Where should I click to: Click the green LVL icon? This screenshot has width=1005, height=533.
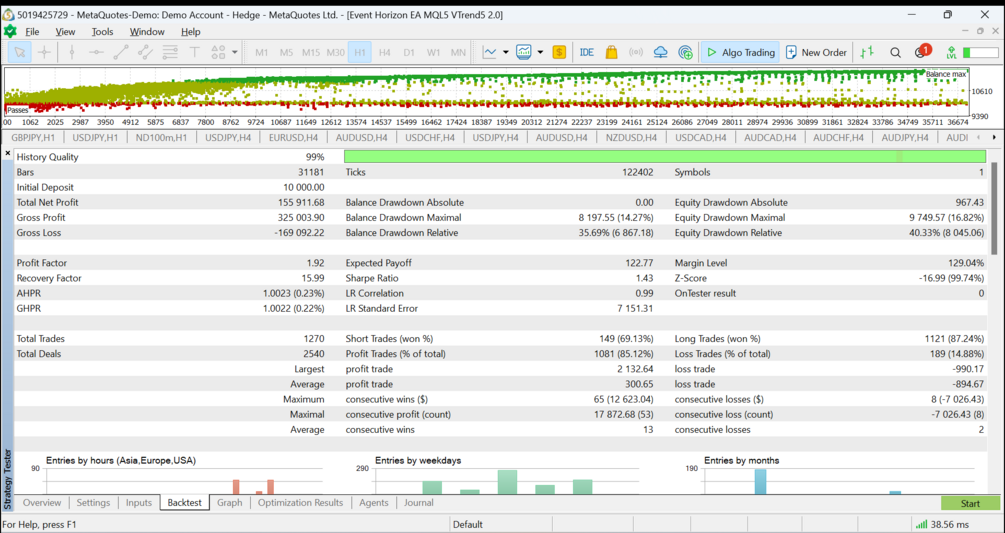pos(951,53)
